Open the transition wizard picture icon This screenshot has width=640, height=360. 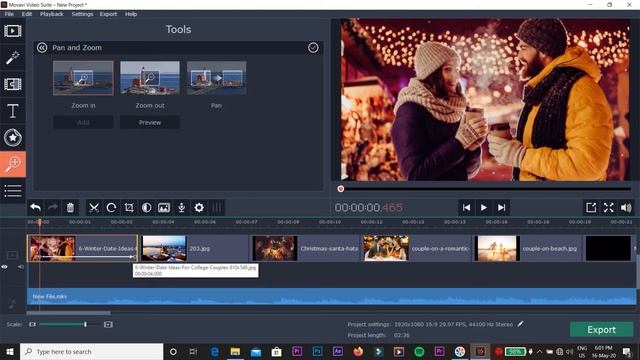coord(164,208)
